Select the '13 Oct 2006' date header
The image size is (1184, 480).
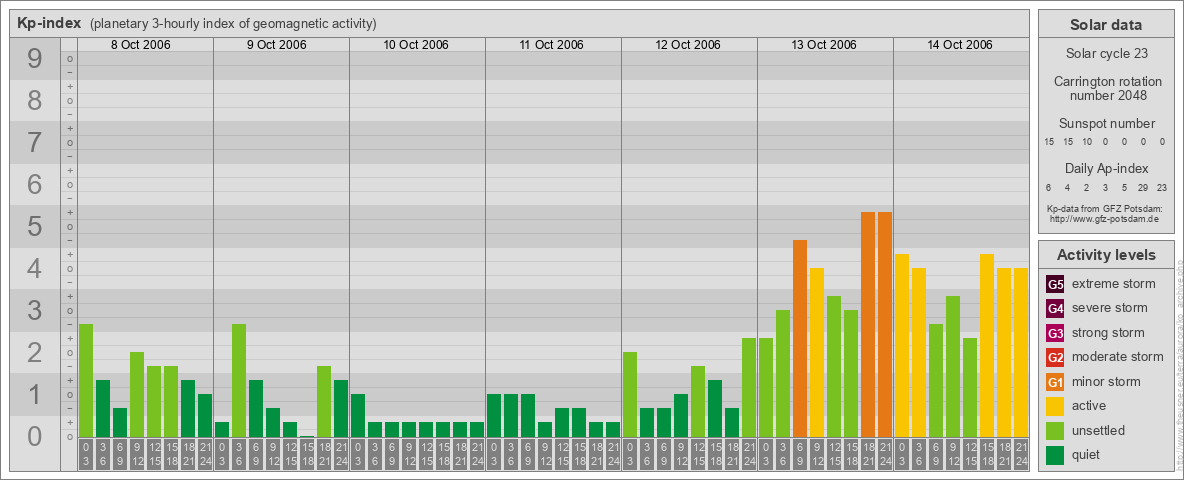coord(824,45)
